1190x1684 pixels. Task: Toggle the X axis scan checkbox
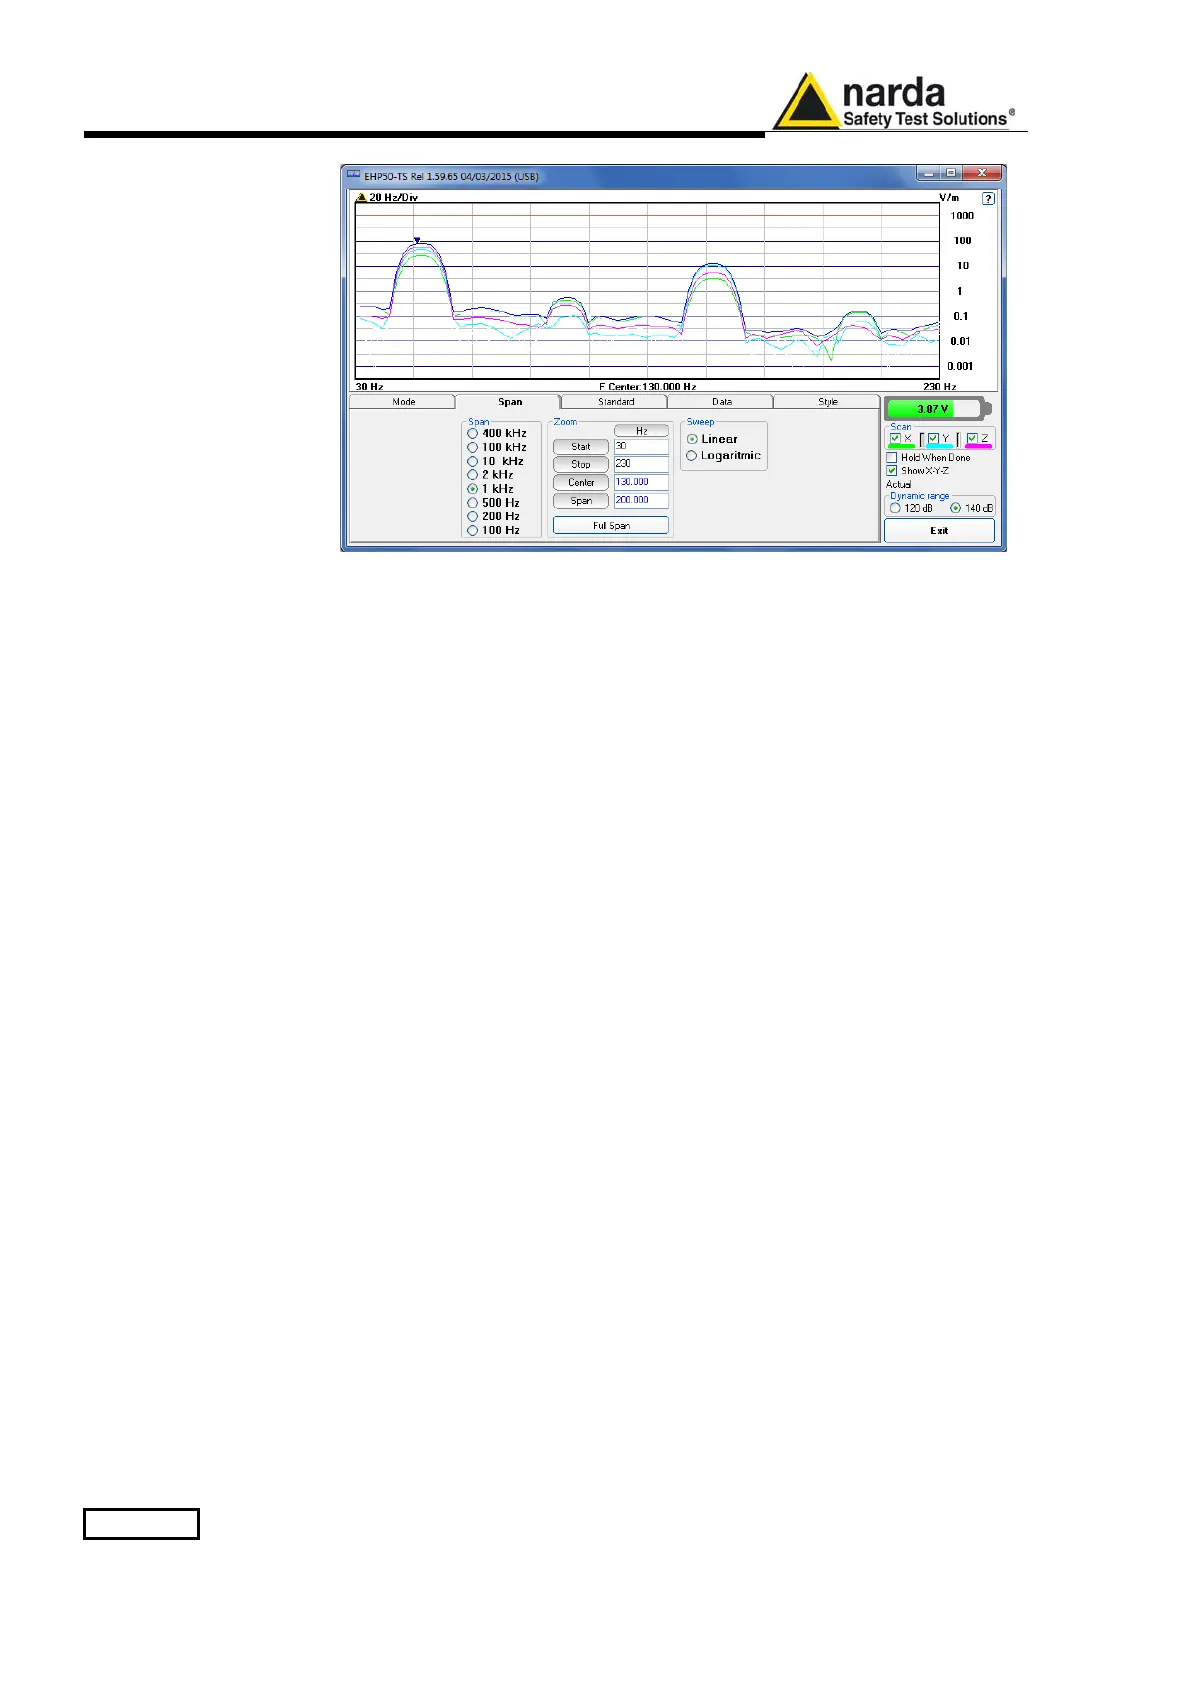895,438
